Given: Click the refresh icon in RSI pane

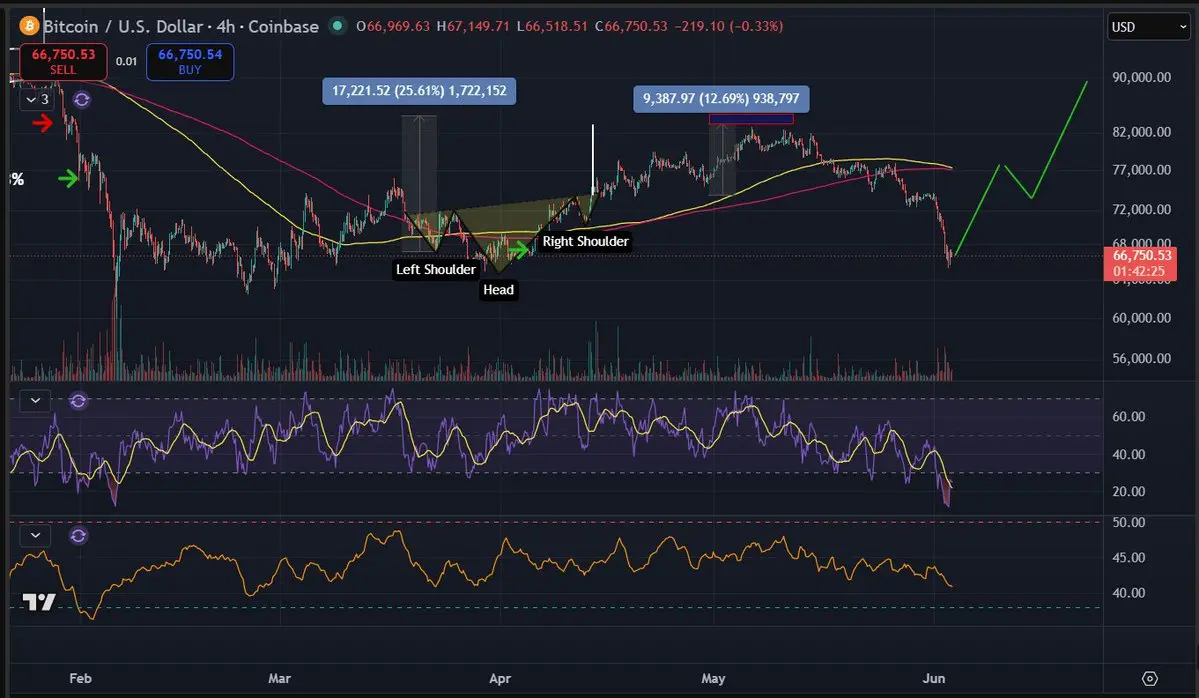Looking at the screenshot, I should [78, 401].
